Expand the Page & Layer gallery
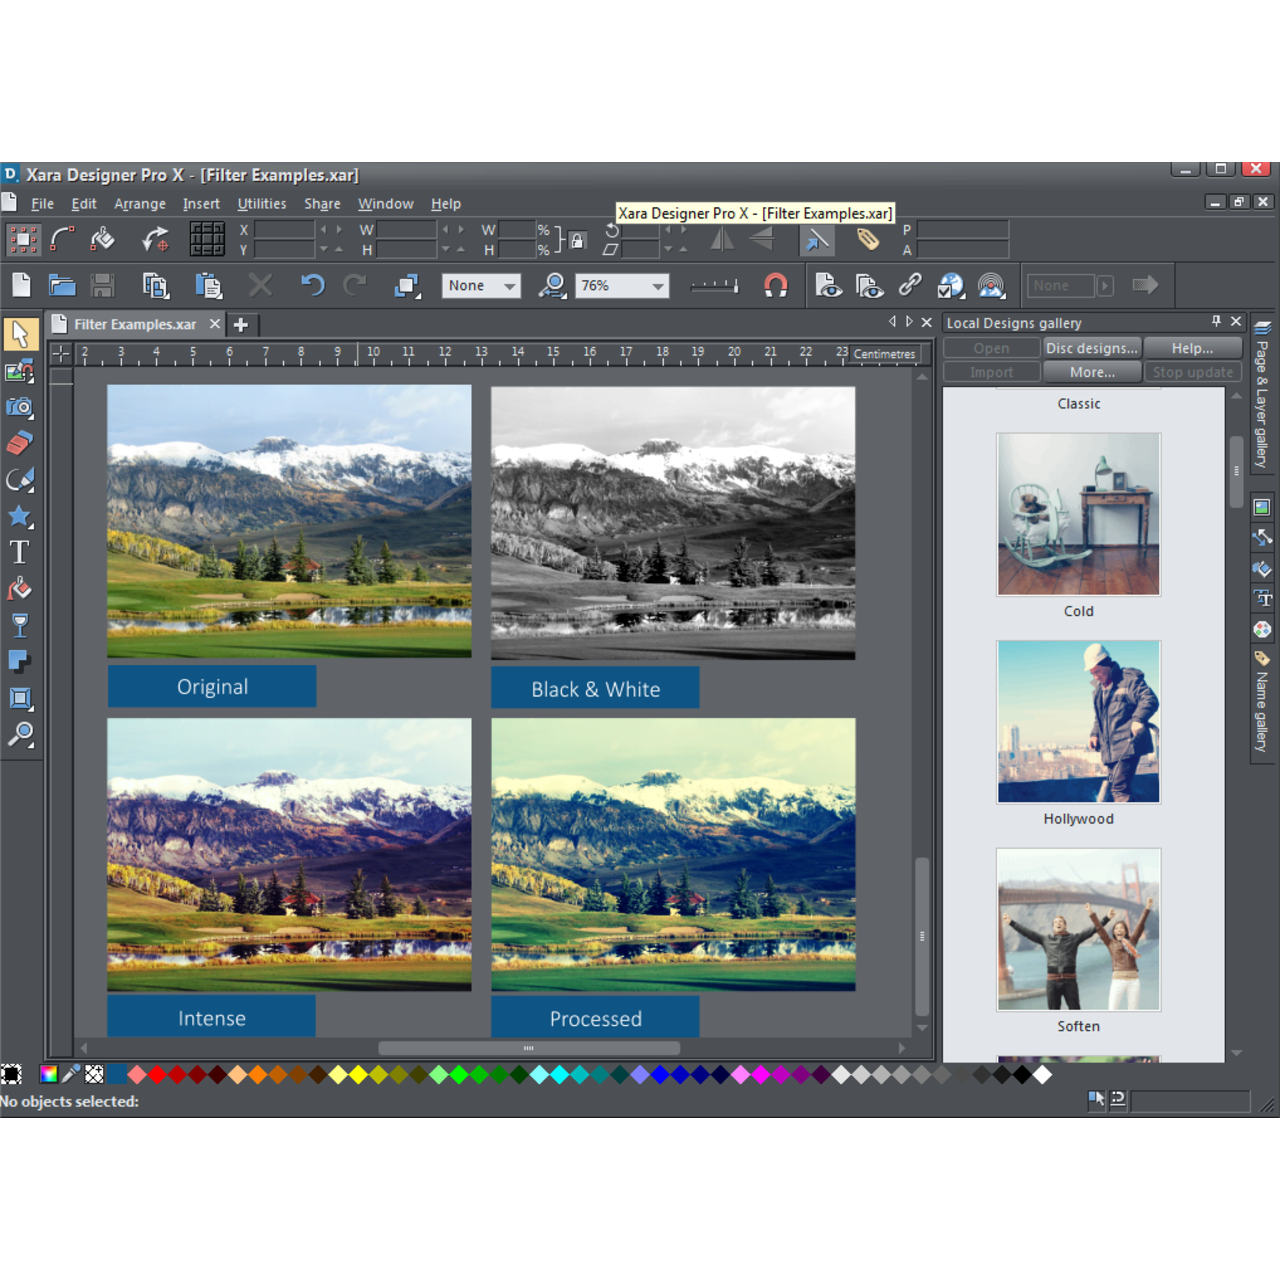Image resolution: width=1280 pixels, height=1280 pixels. click(1262, 394)
